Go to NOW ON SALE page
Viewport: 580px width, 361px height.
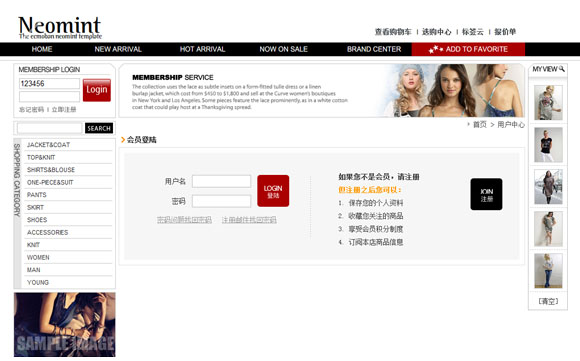click(283, 49)
